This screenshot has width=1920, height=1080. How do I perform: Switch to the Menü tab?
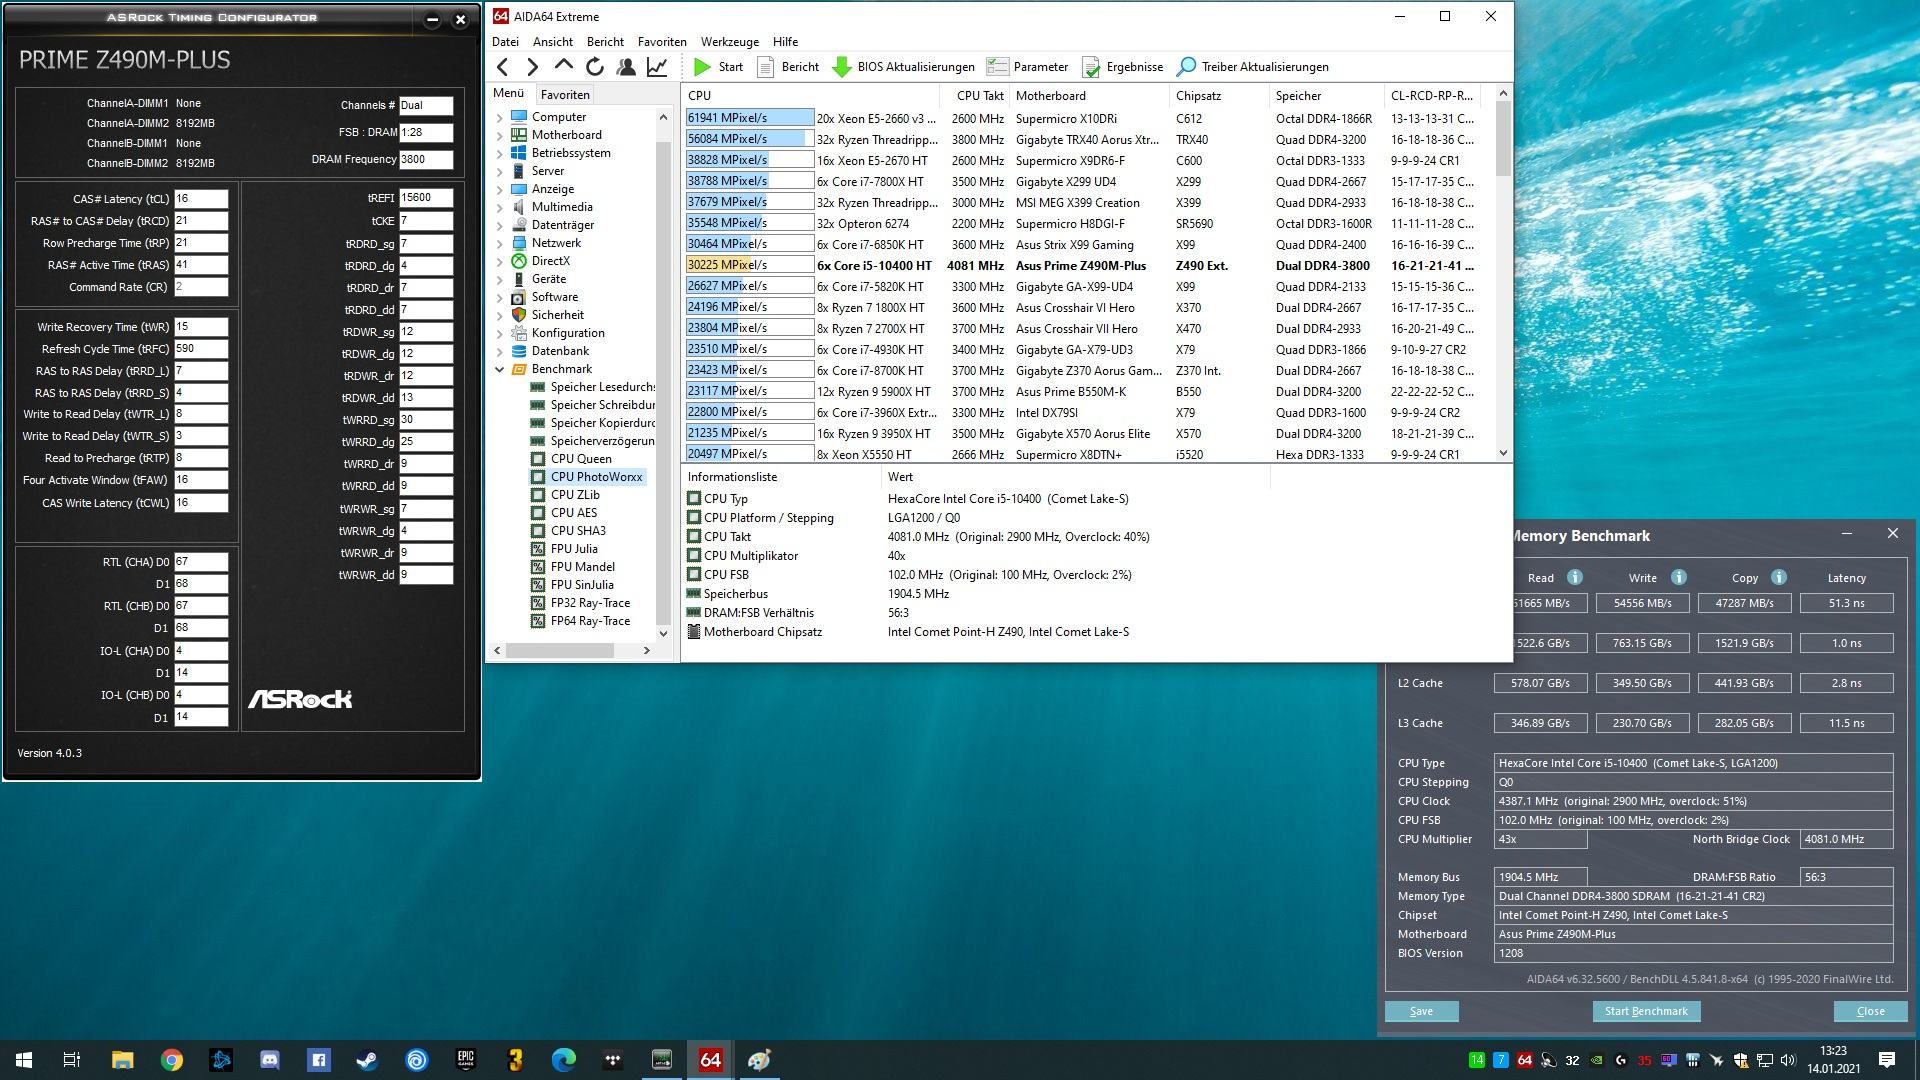(x=508, y=93)
